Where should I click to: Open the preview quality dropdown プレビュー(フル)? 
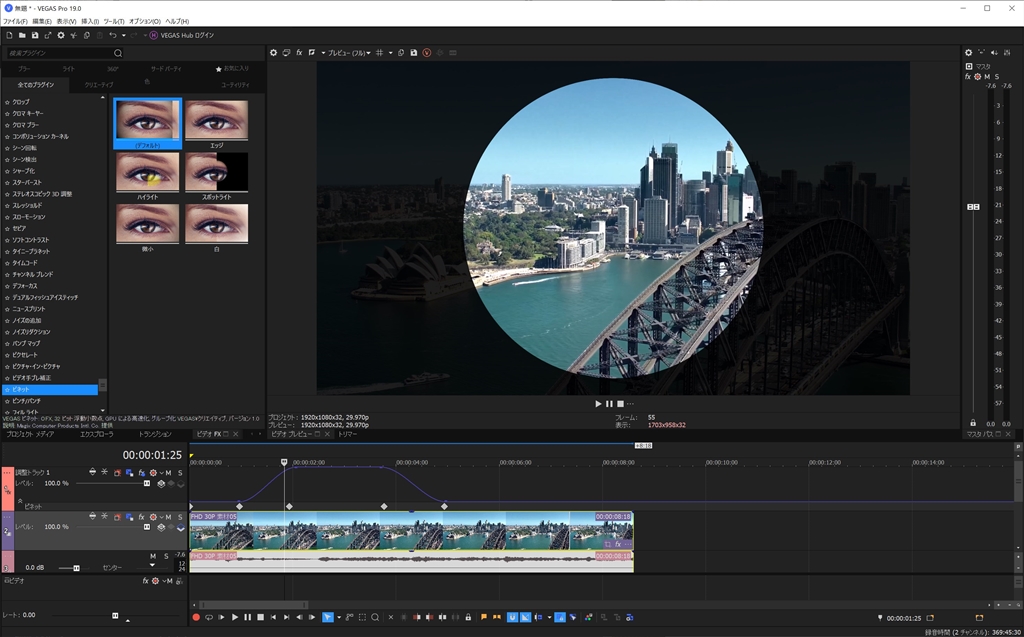pos(349,52)
